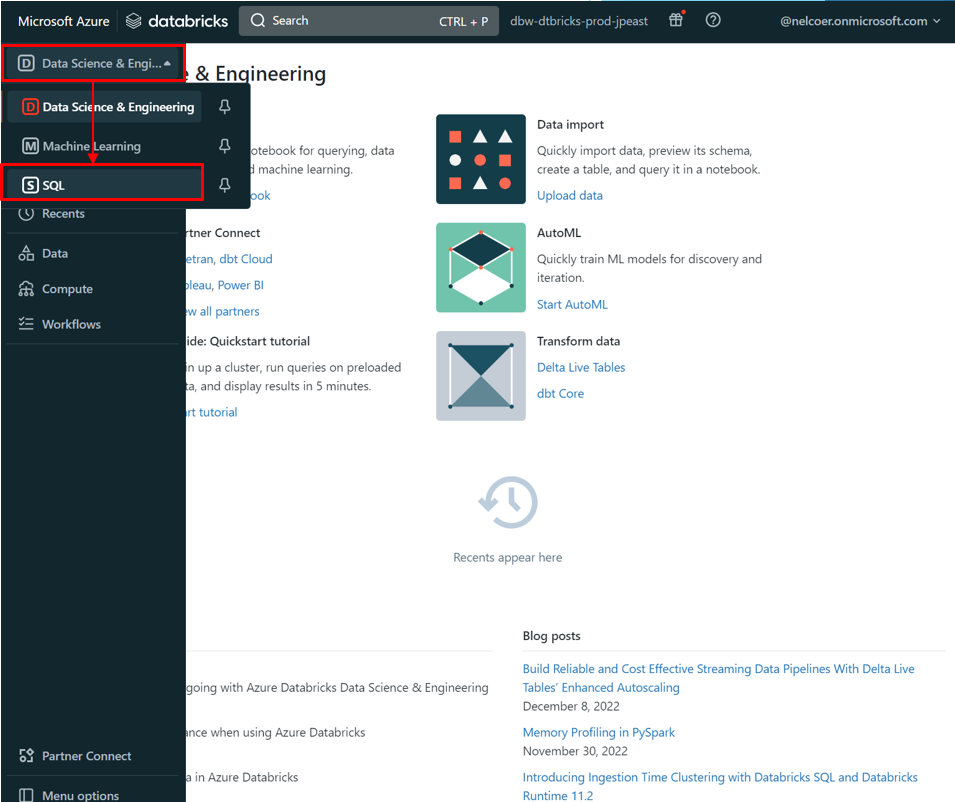Click the Workflows list icon in sidebar
Viewport: 955px width, 802px height.
point(26,324)
